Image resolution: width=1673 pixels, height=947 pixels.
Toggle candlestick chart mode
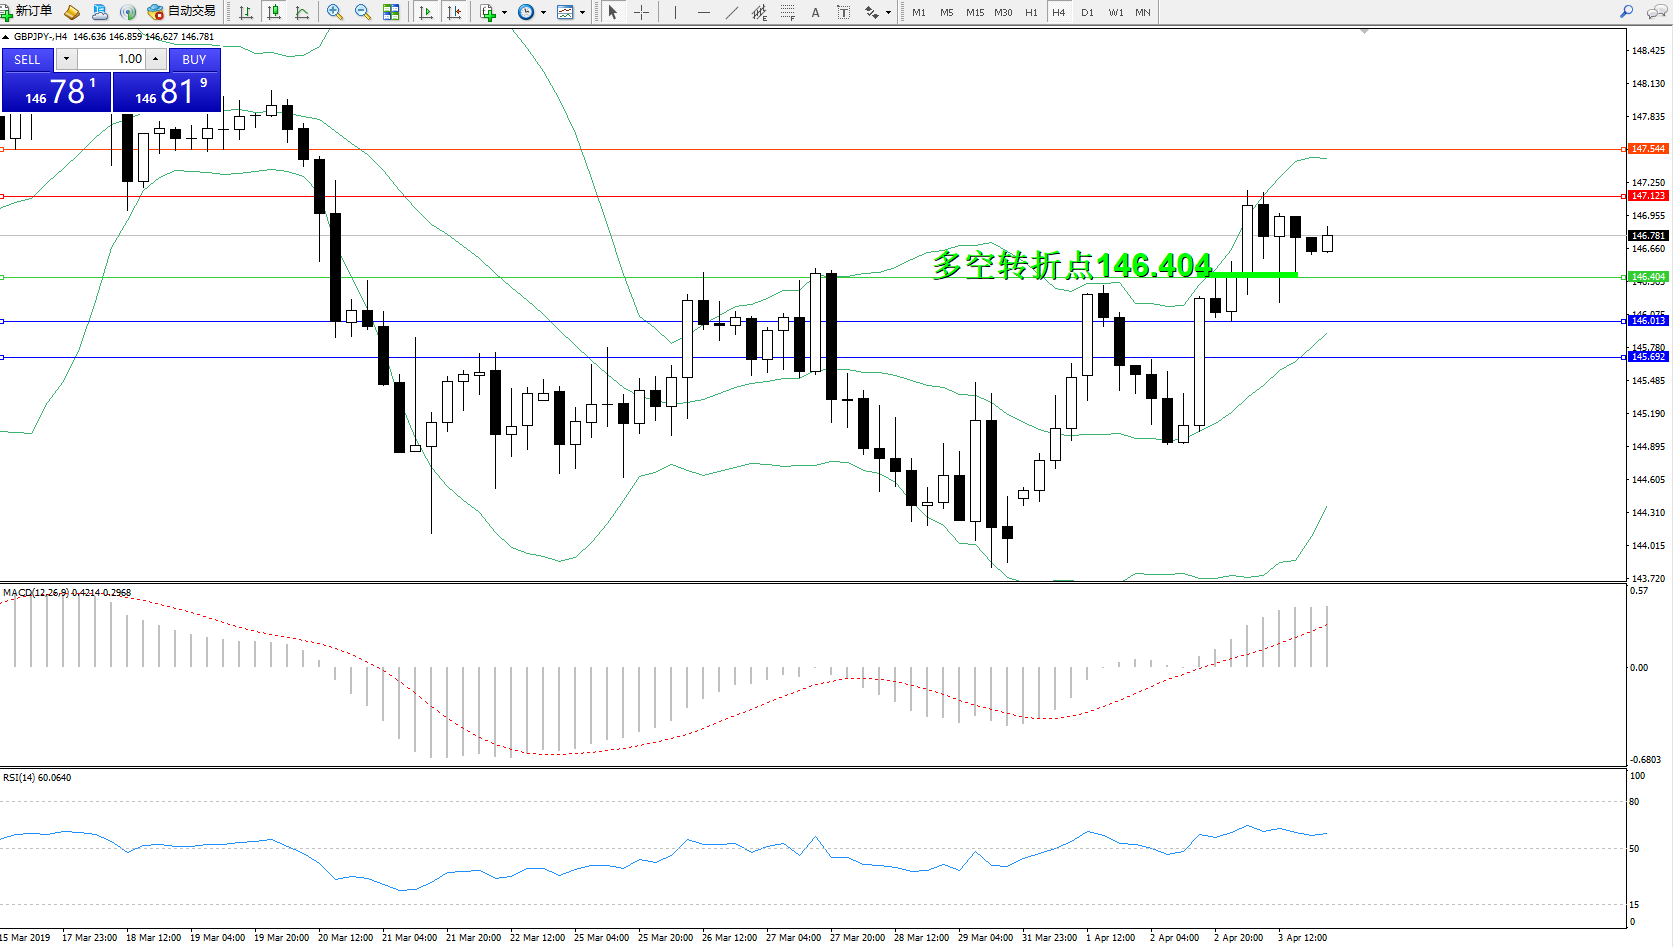point(273,12)
